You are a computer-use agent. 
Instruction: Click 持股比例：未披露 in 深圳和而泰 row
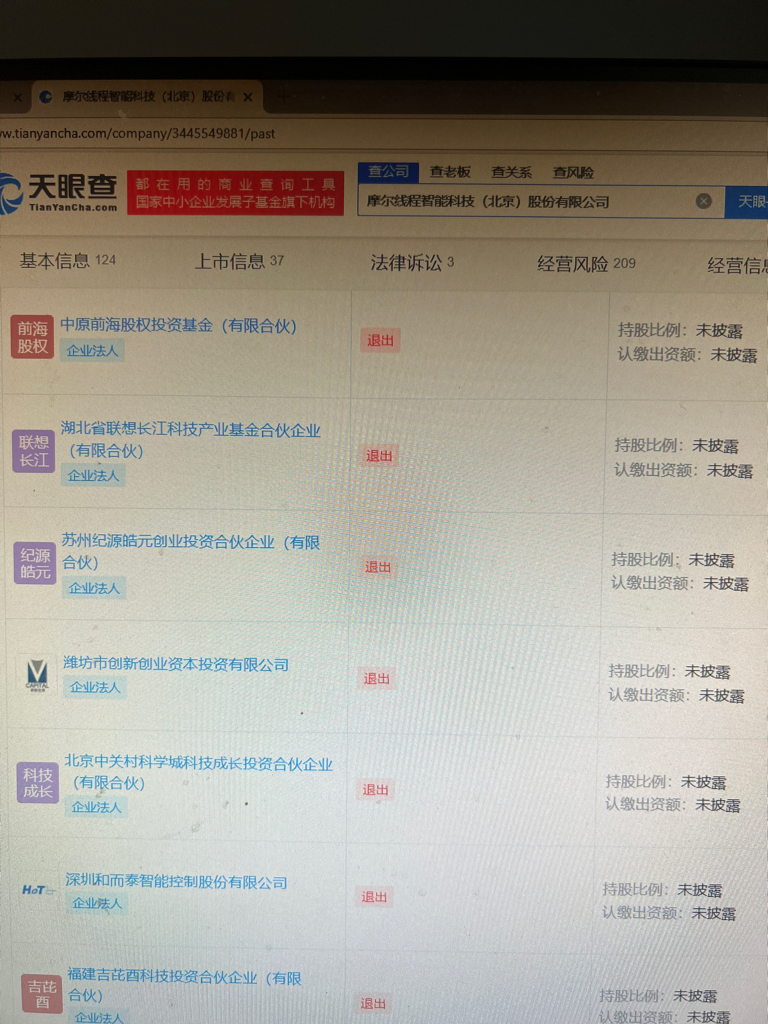(x=662, y=889)
